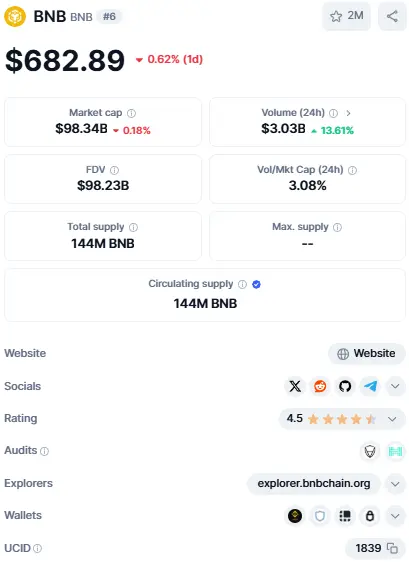The width and height of the screenshot is (409, 562).
Task: Click the 3.08% Vol/Mkt Cap value
Action: pyautogui.click(x=308, y=186)
